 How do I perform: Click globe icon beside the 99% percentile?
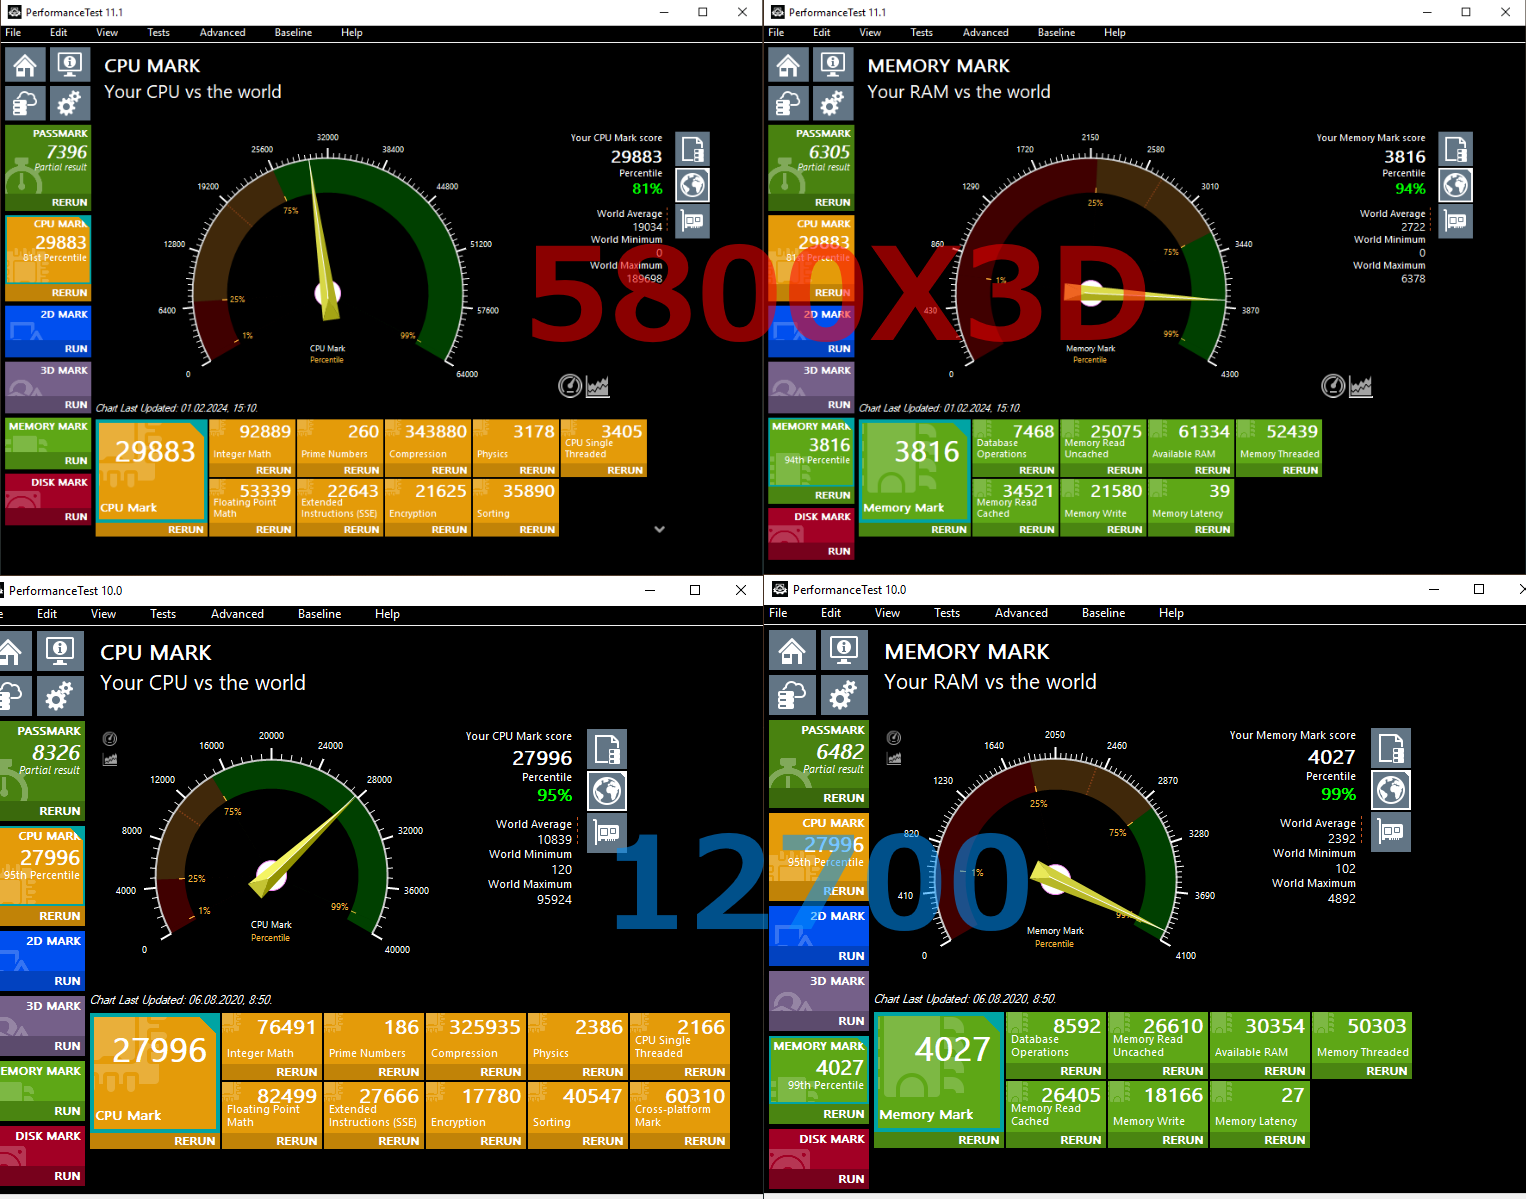coord(1391,789)
